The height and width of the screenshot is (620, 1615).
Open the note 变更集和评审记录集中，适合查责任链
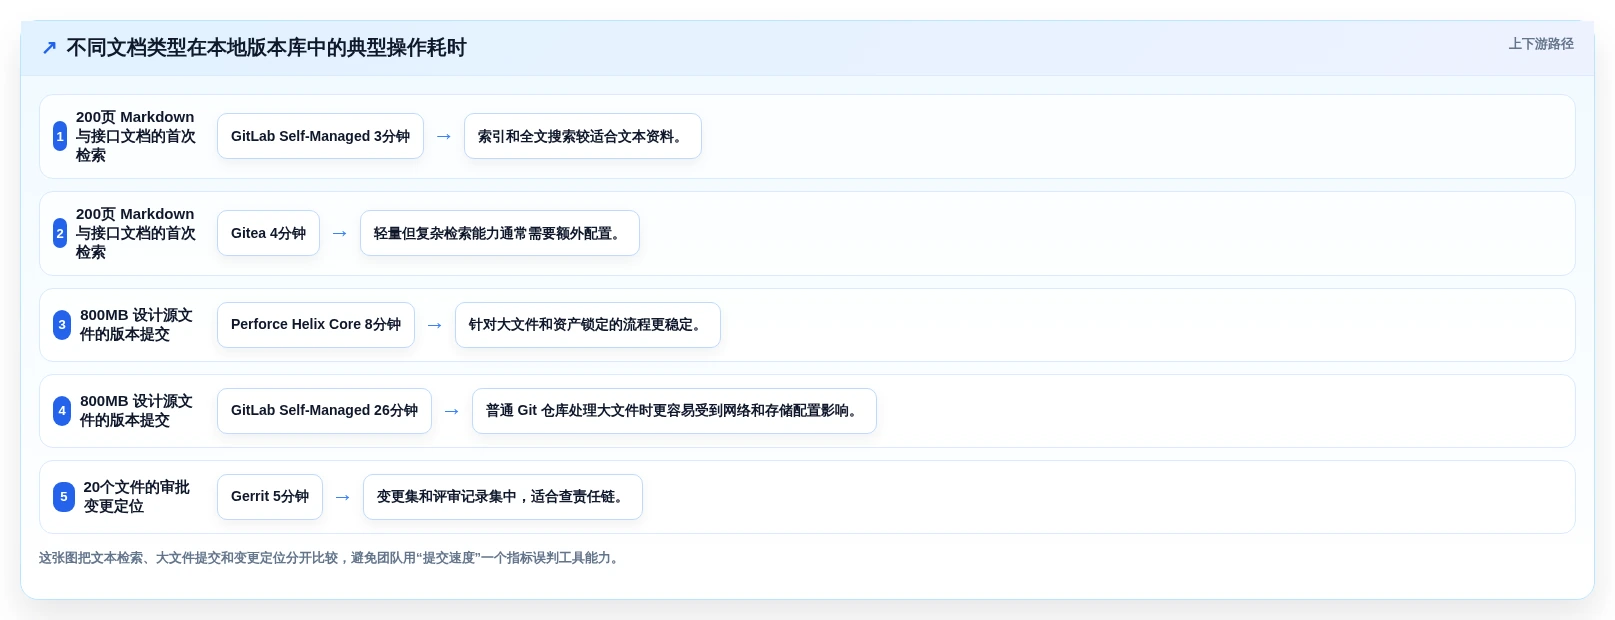click(x=503, y=497)
